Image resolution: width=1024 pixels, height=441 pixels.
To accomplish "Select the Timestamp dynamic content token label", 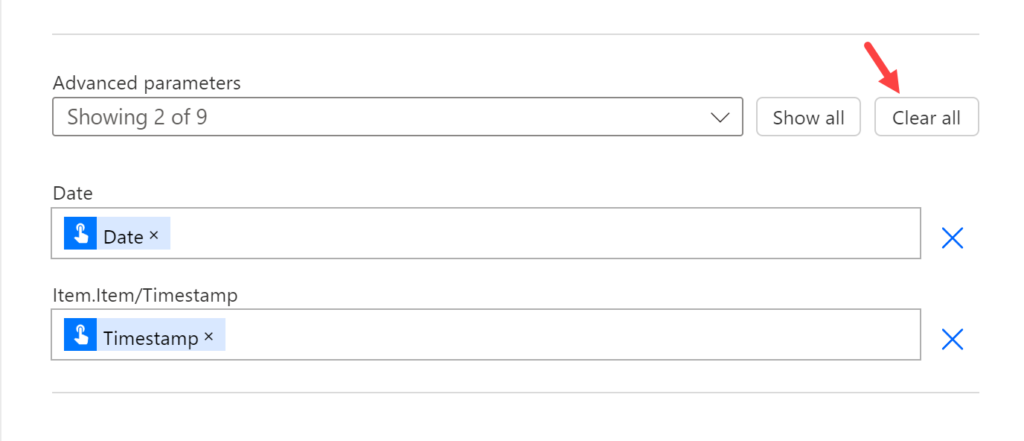I will pyautogui.click(x=150, y=338).
